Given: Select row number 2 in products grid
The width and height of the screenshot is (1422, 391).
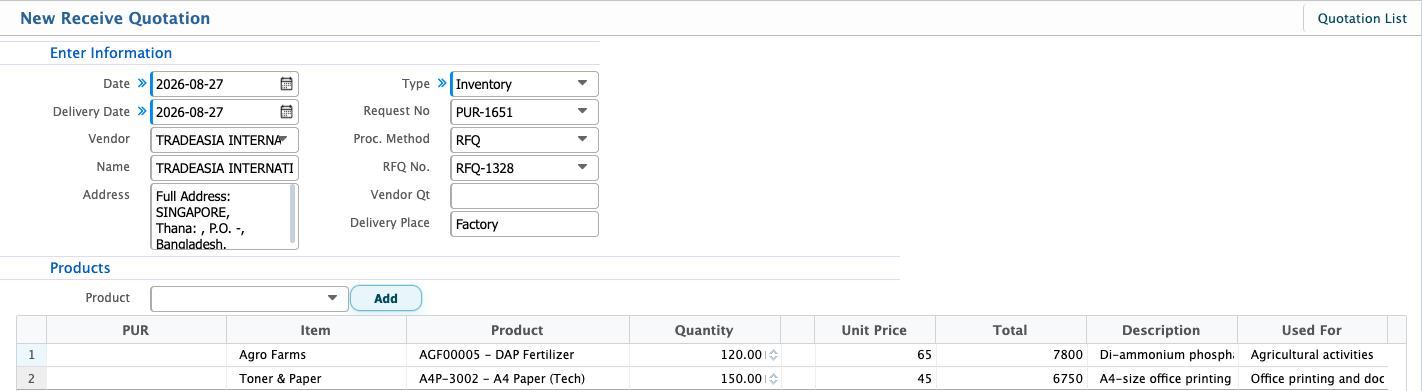Looking at the screenshot, I should click(x=32, y=379).
